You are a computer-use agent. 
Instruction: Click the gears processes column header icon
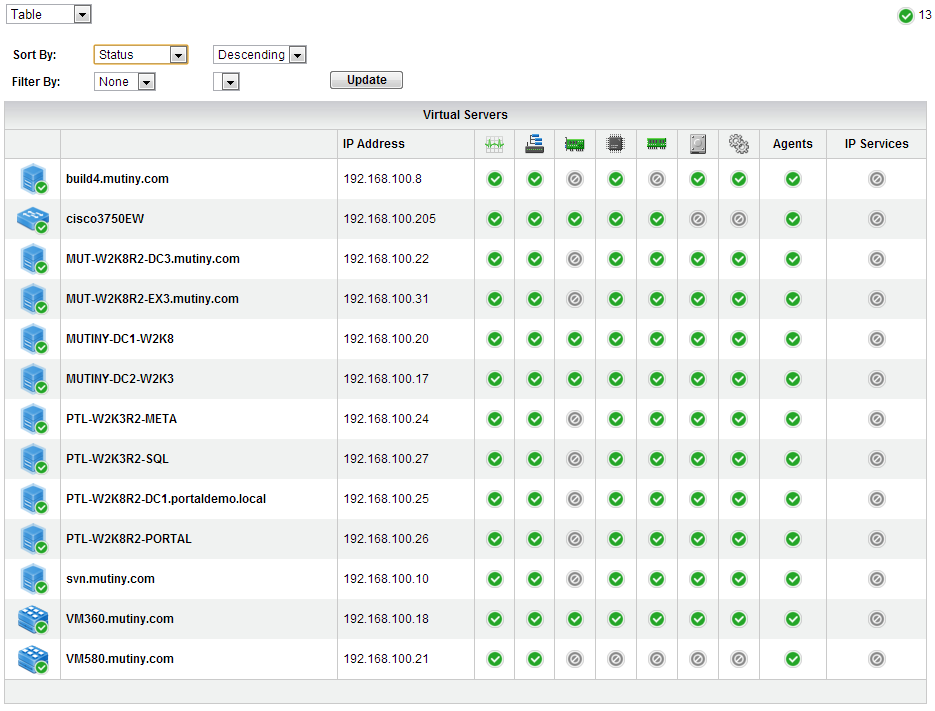click(738, 144)
